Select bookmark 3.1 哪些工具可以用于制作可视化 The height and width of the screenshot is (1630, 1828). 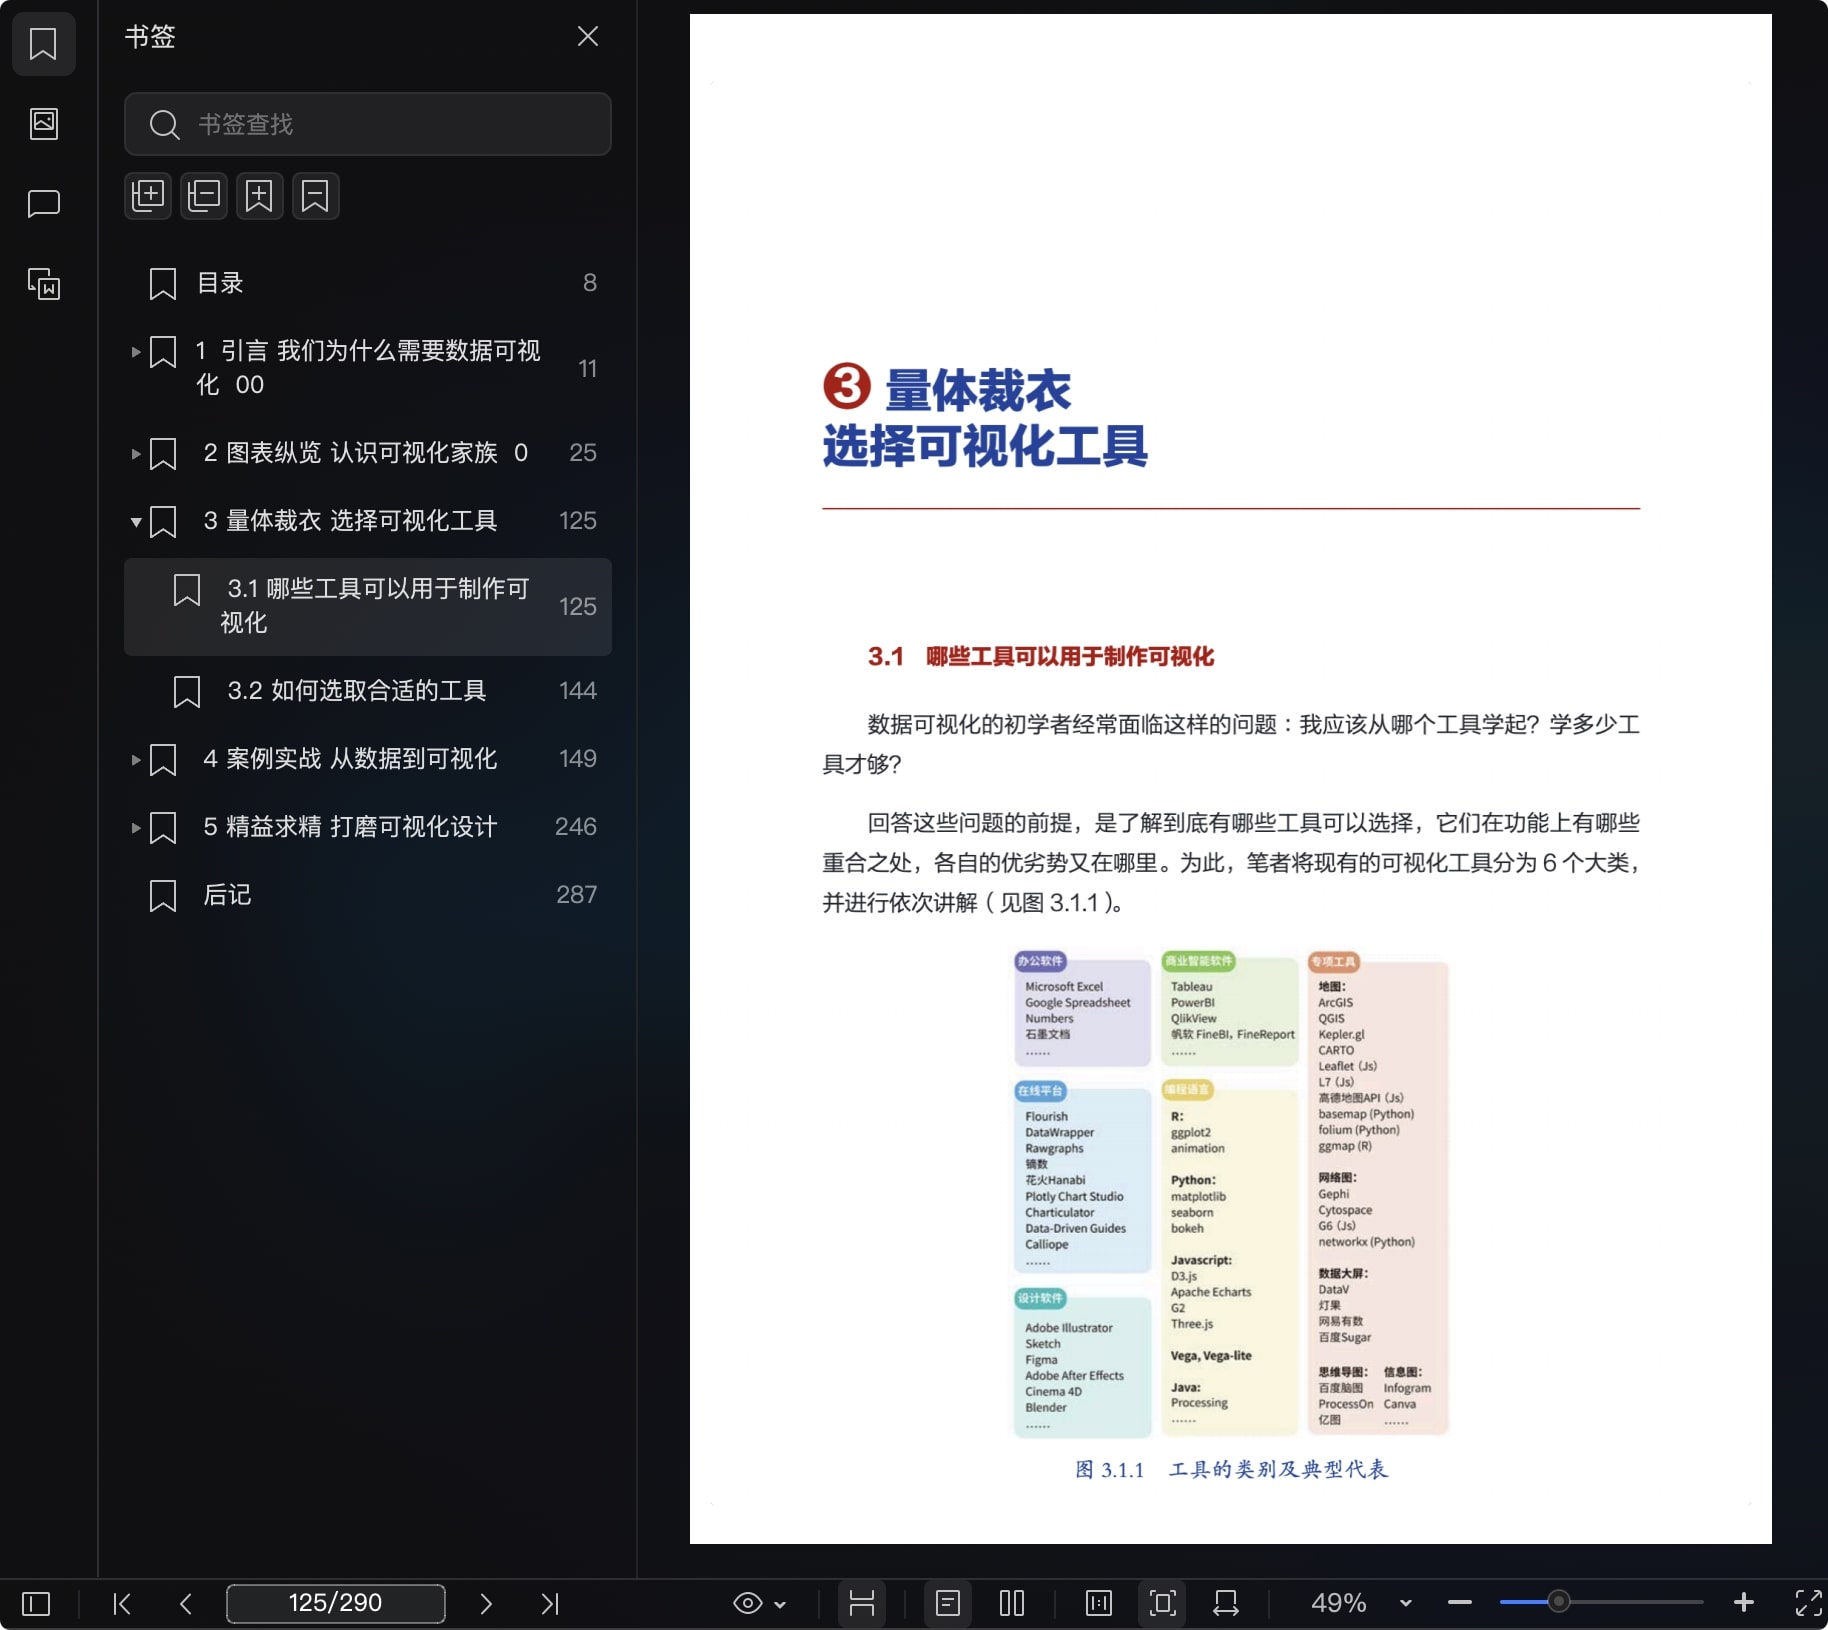point(367,606)
